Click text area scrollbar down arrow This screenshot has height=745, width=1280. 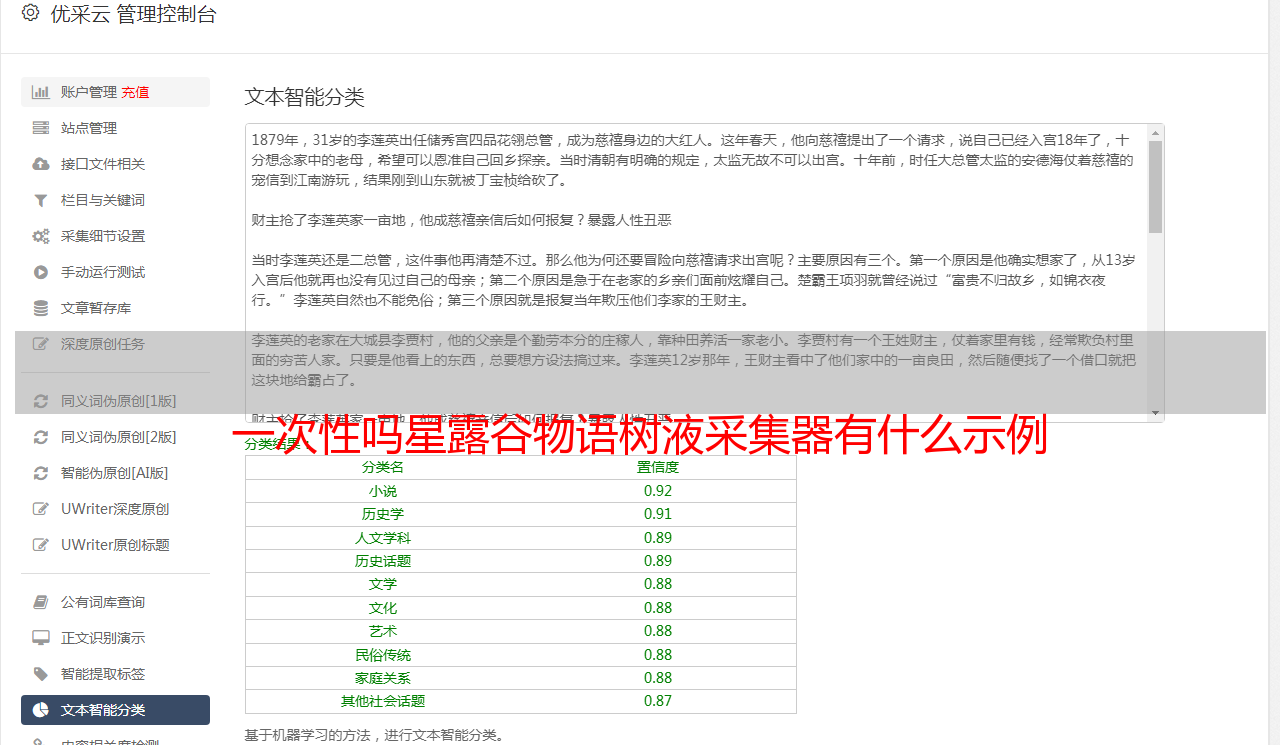click(x=1156, y=413)
